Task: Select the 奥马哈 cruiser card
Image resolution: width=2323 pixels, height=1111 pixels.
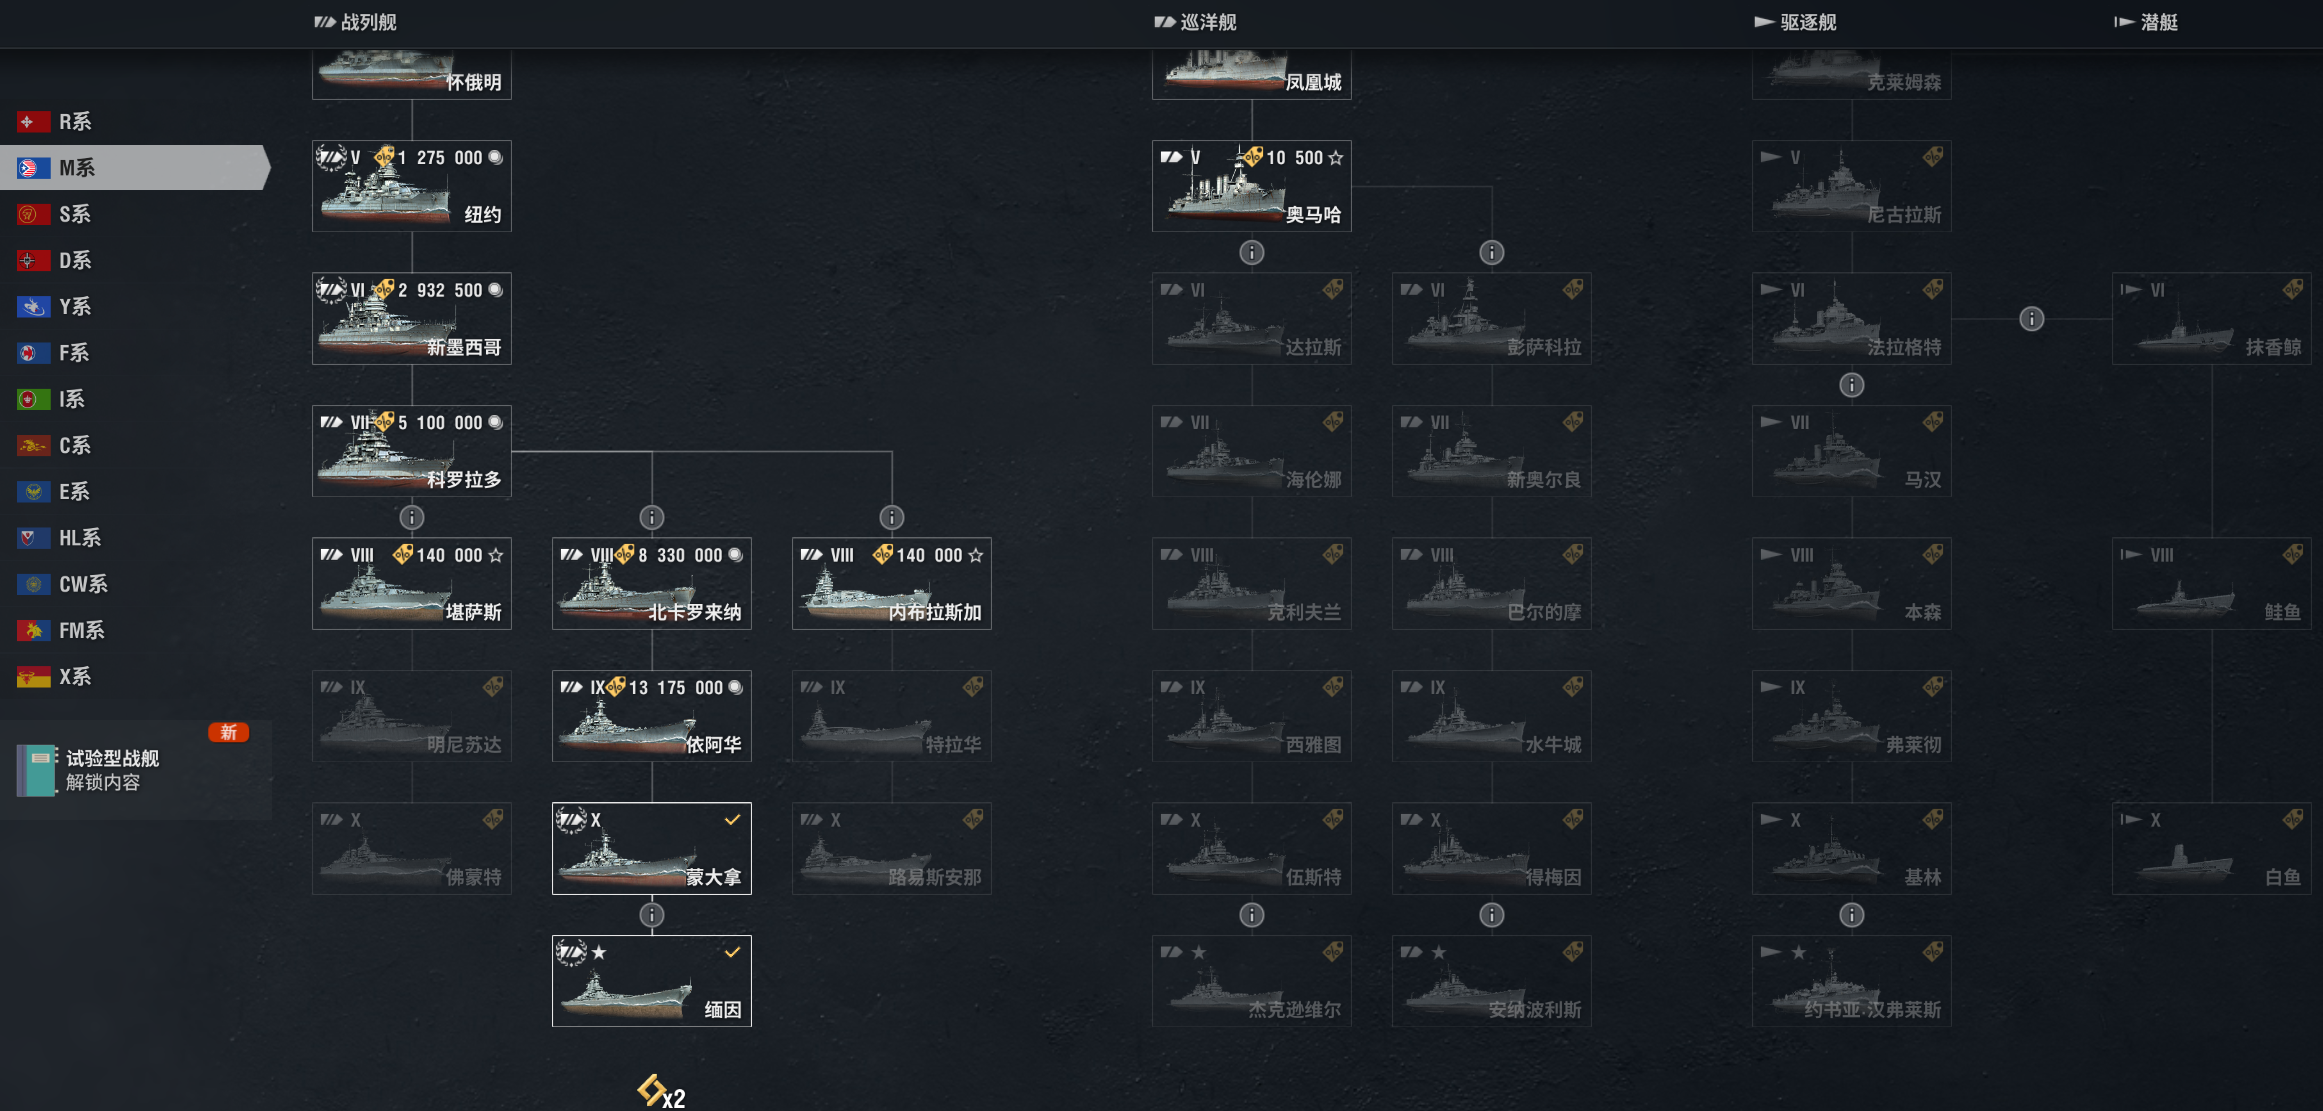Action: click(x=1252, y=186)
